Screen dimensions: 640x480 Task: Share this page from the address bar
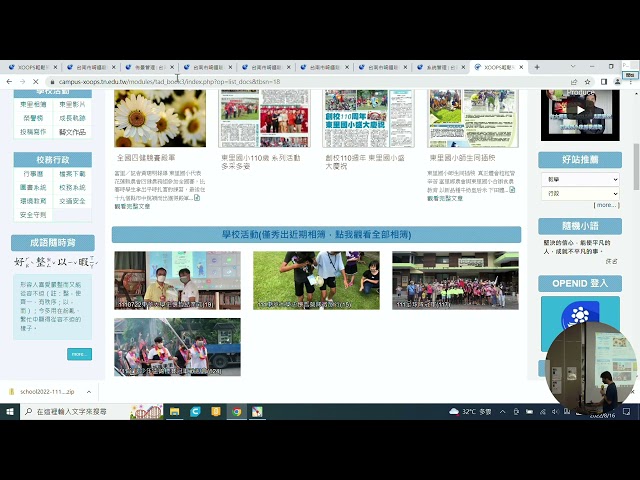point(574,82)
